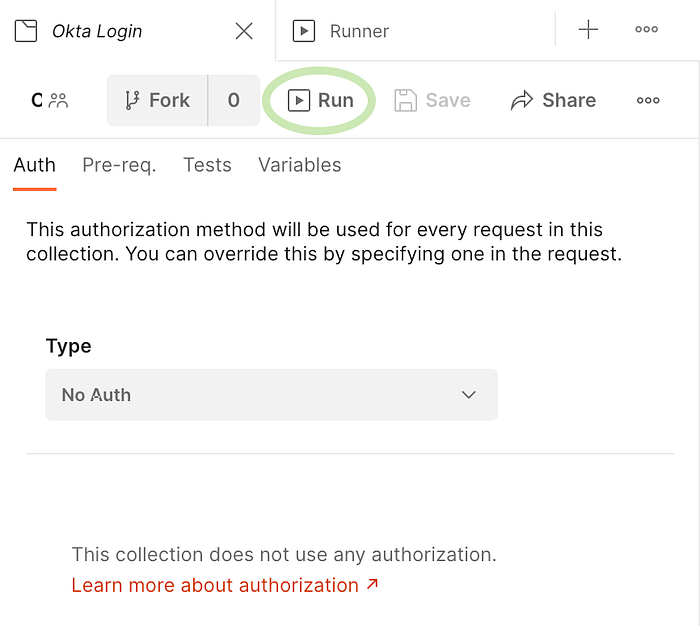Click the floppy disk Save icon
The width and height of the screenshot is (700, 626).
click(x=405, y=100)
